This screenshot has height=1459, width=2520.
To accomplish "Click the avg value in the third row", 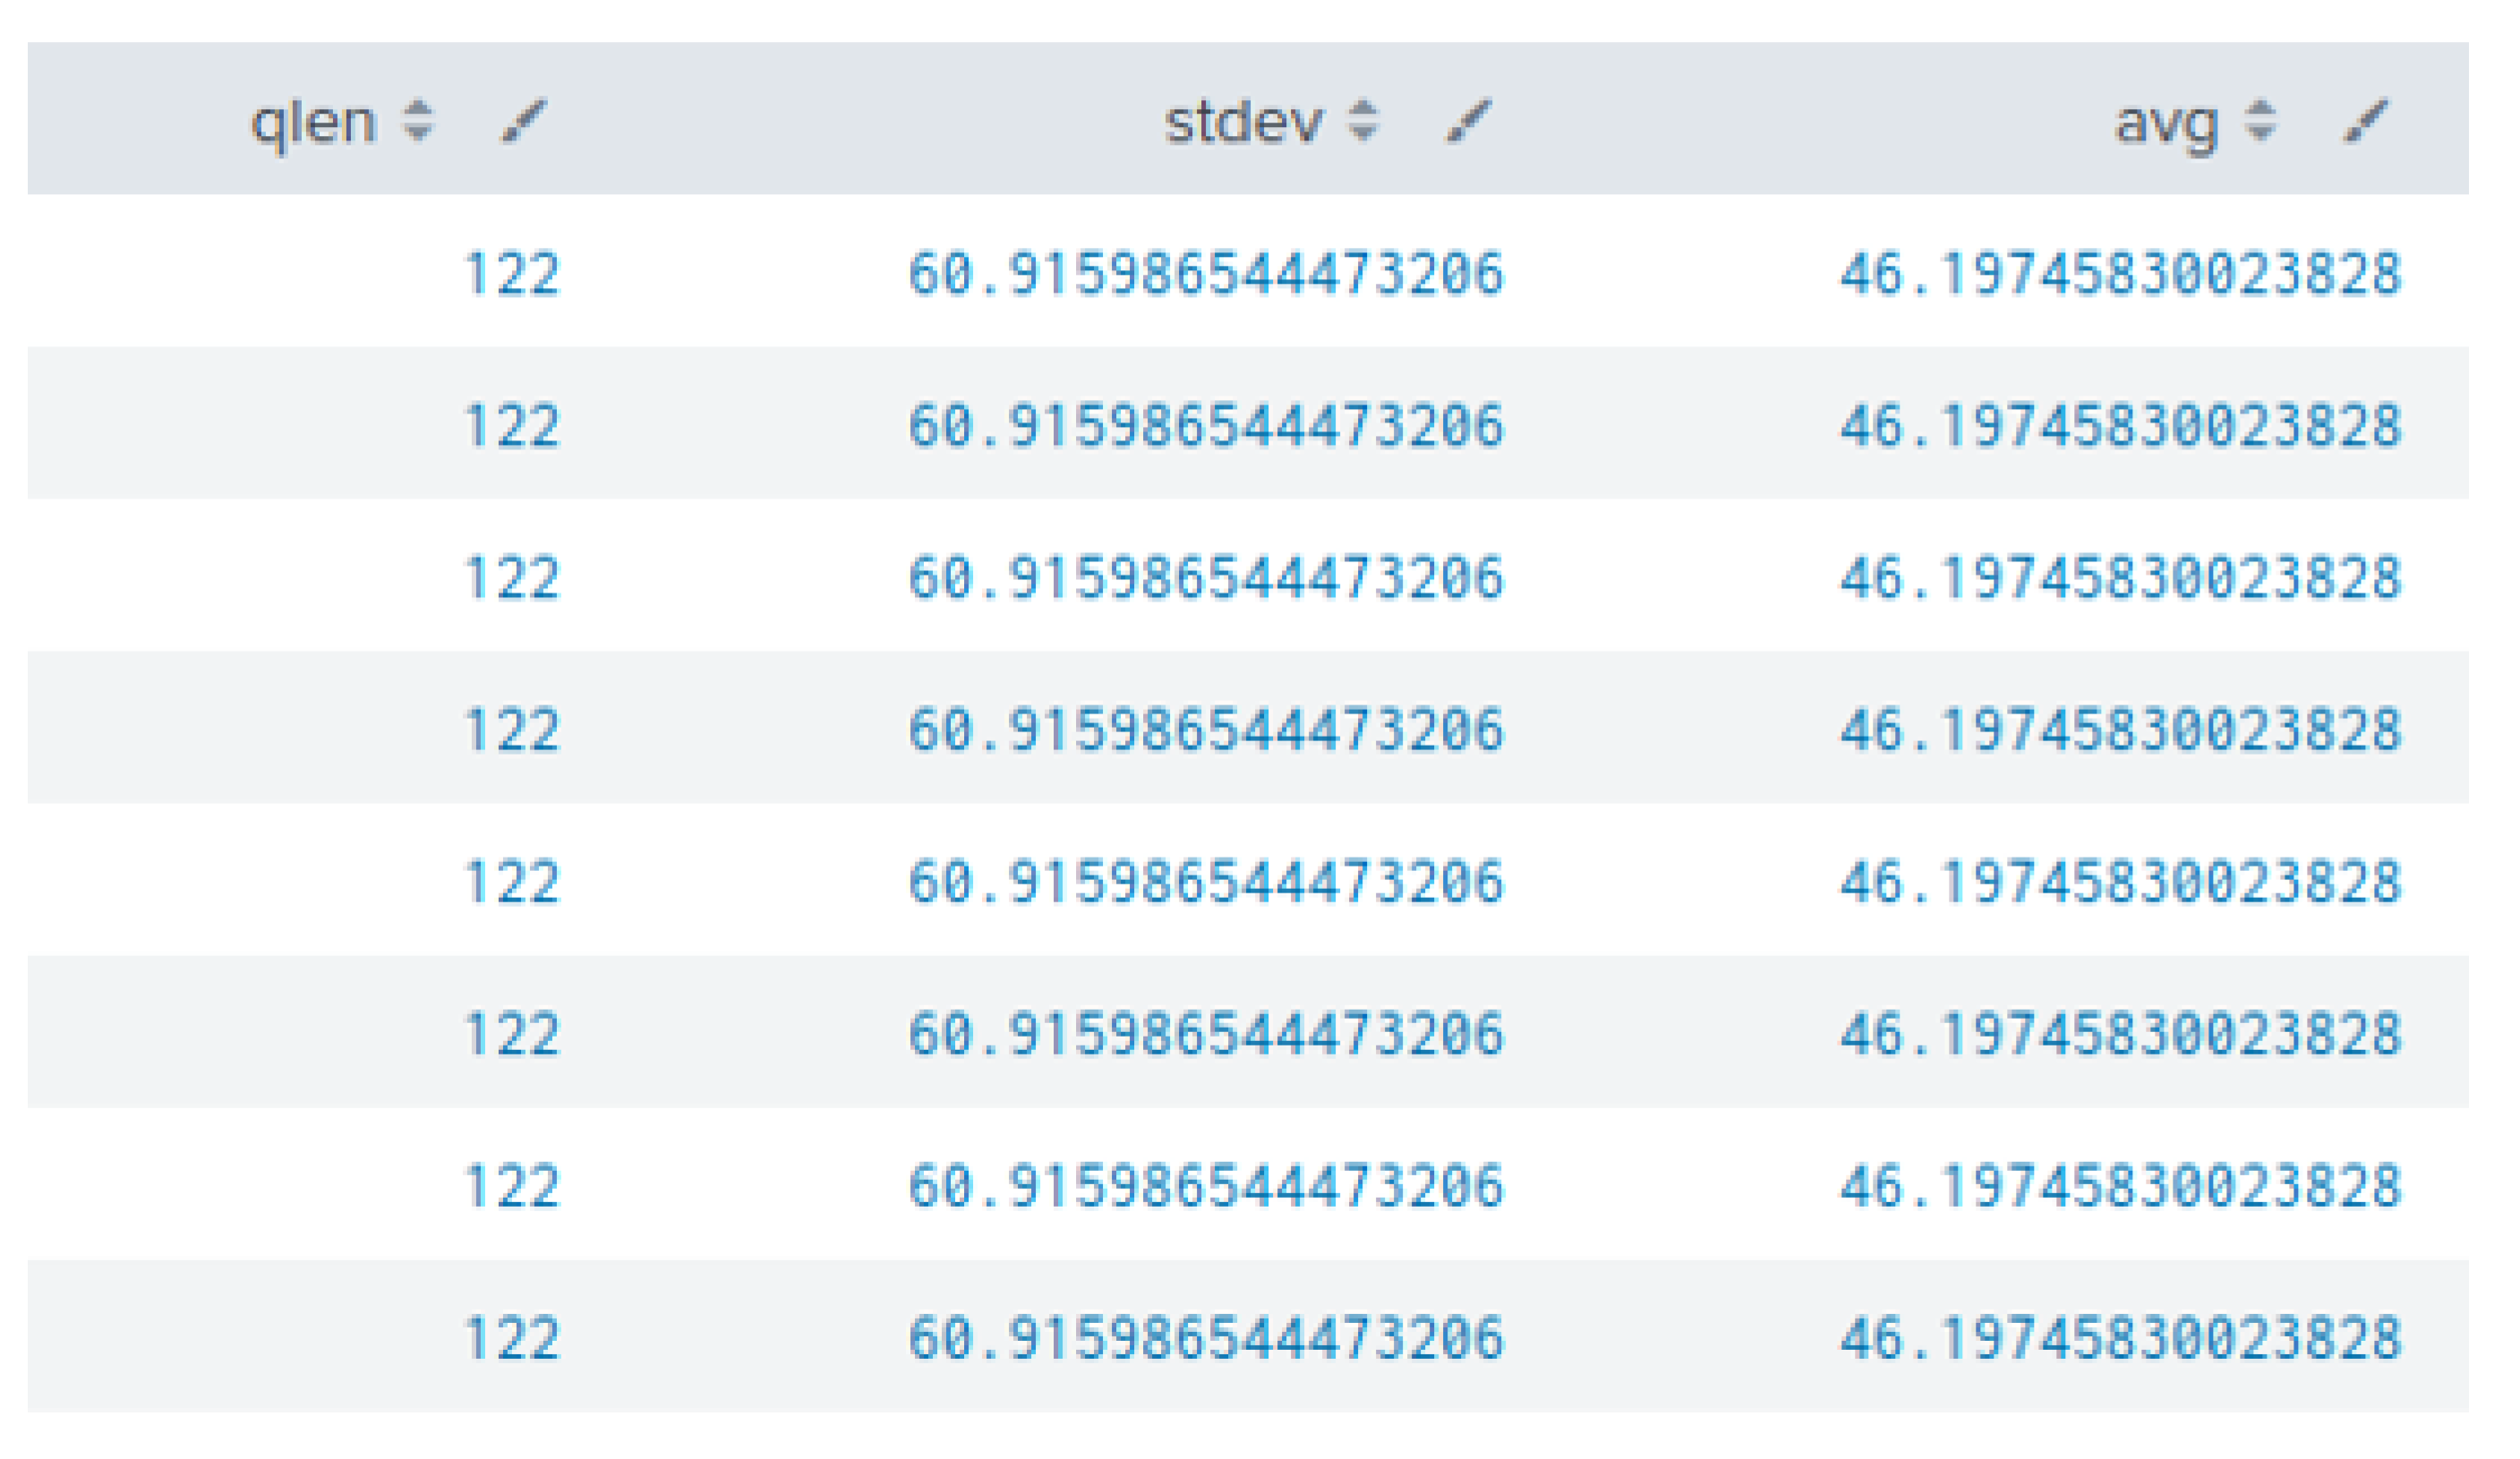I will click(2120, 577).
